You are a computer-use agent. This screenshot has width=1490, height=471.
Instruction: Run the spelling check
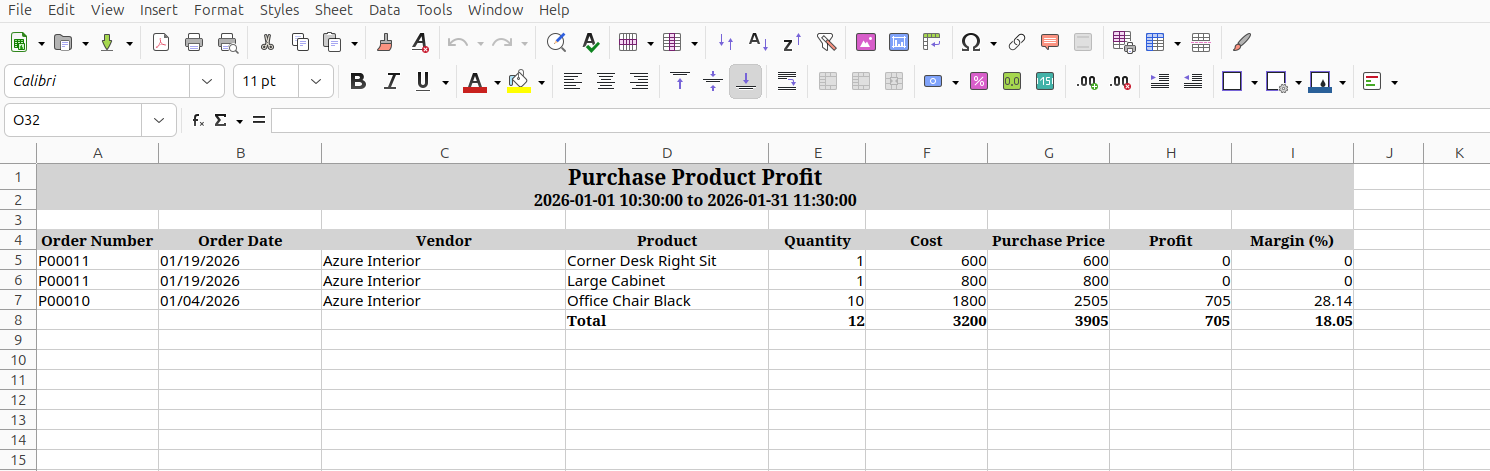pyautogui.click(x=590, y=43)
